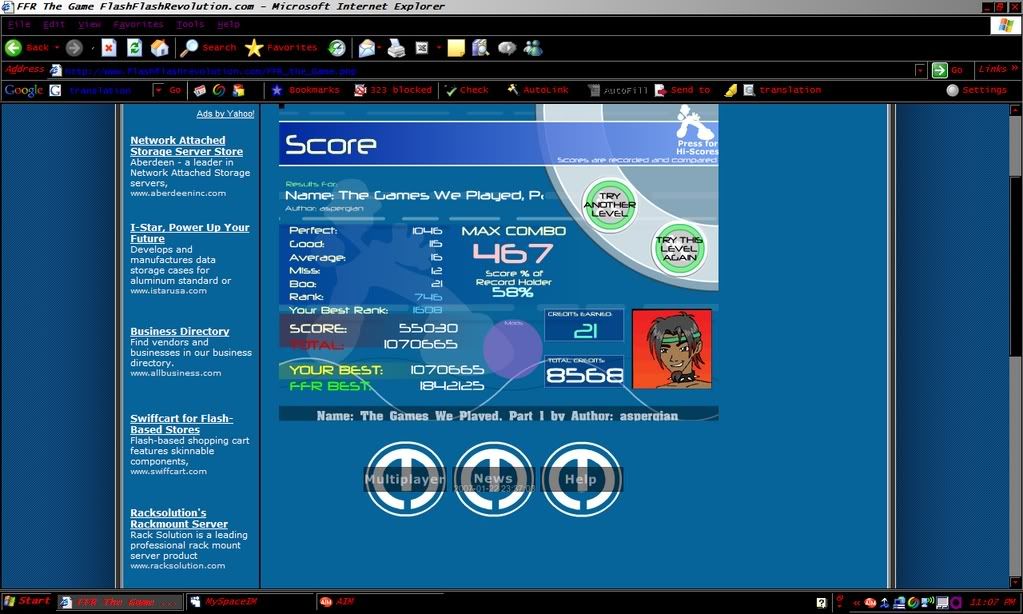
Task: Click the Google toolbar search field
Action: (99, 90)
